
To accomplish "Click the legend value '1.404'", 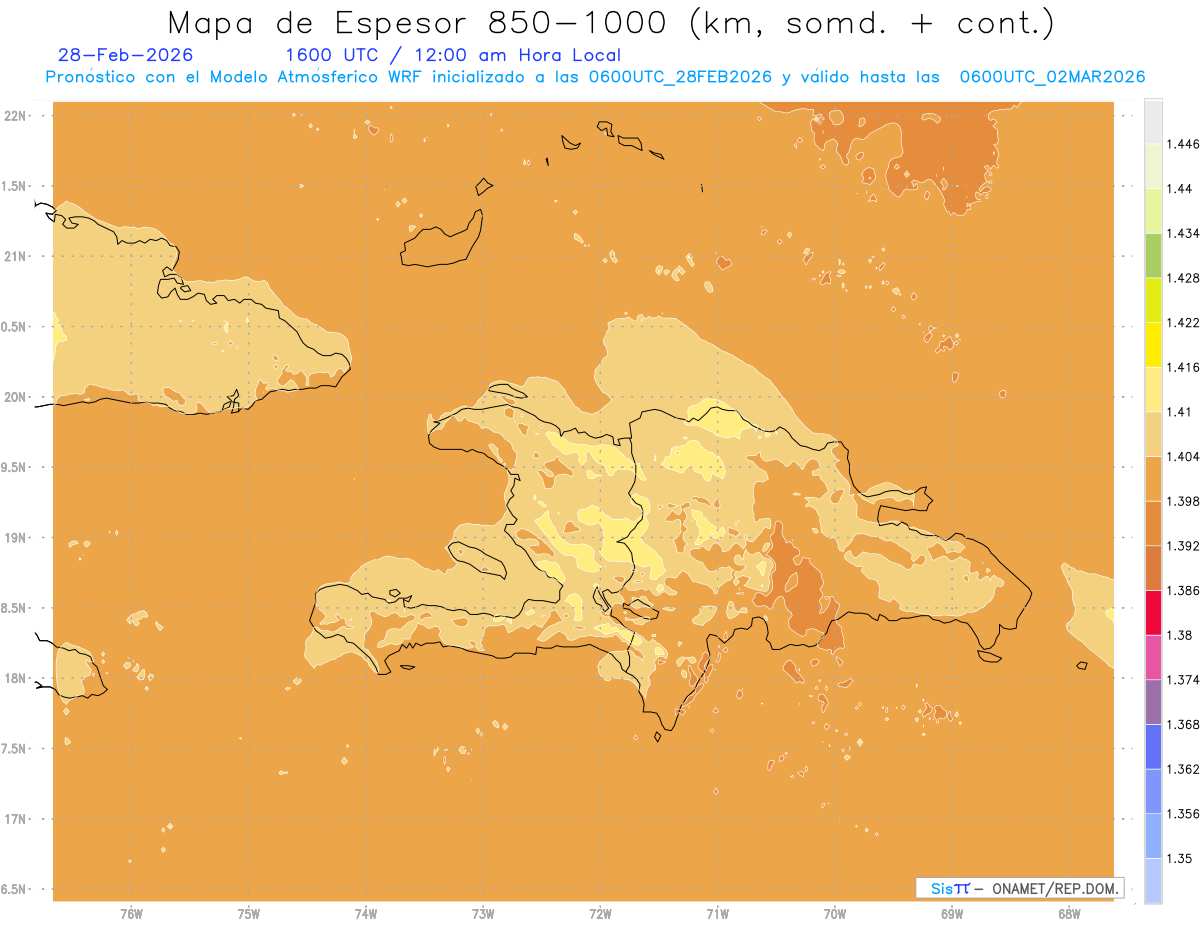I will click(1183, 456).
